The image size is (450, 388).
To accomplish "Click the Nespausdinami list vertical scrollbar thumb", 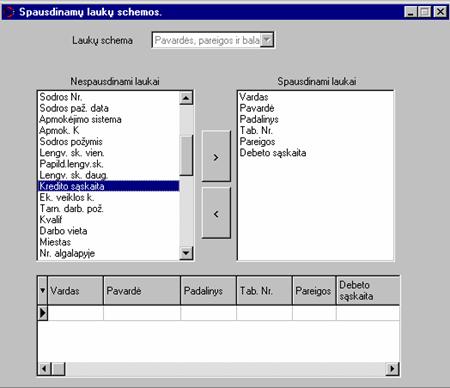I will [x=186, y=155].
